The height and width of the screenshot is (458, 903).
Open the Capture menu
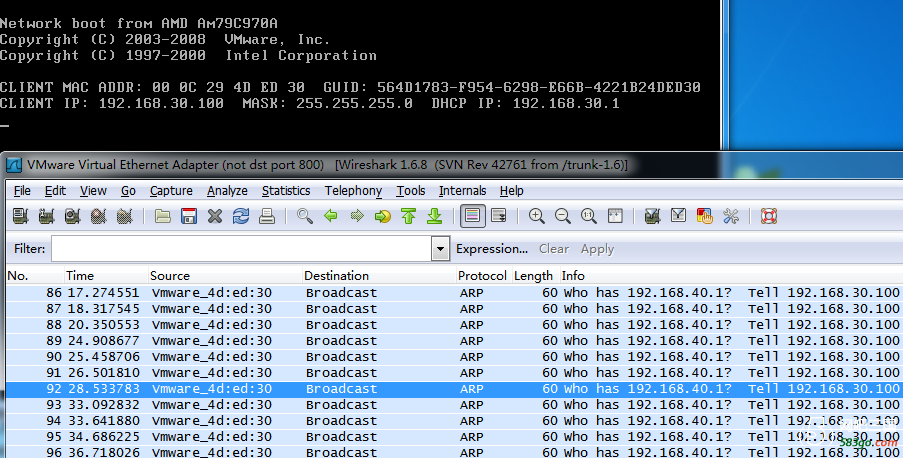[171, 191]
